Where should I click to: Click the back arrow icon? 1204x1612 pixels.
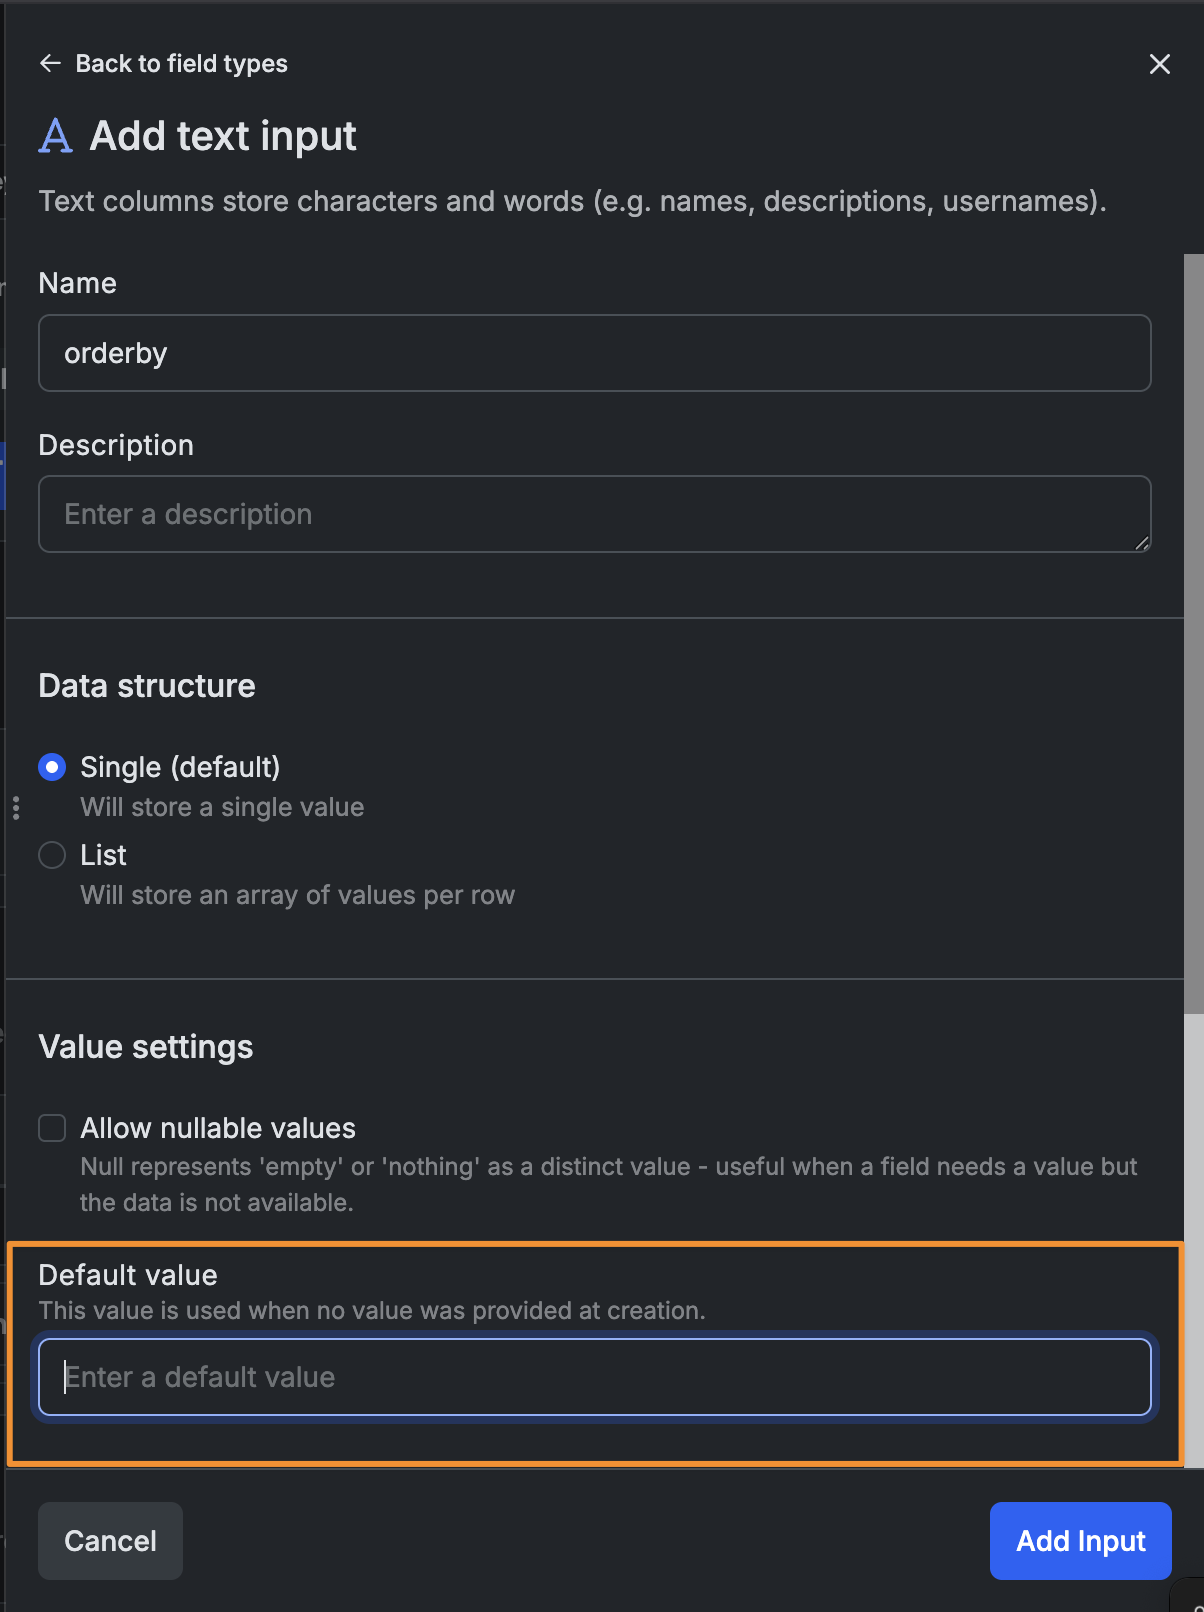tap(50, 64)
